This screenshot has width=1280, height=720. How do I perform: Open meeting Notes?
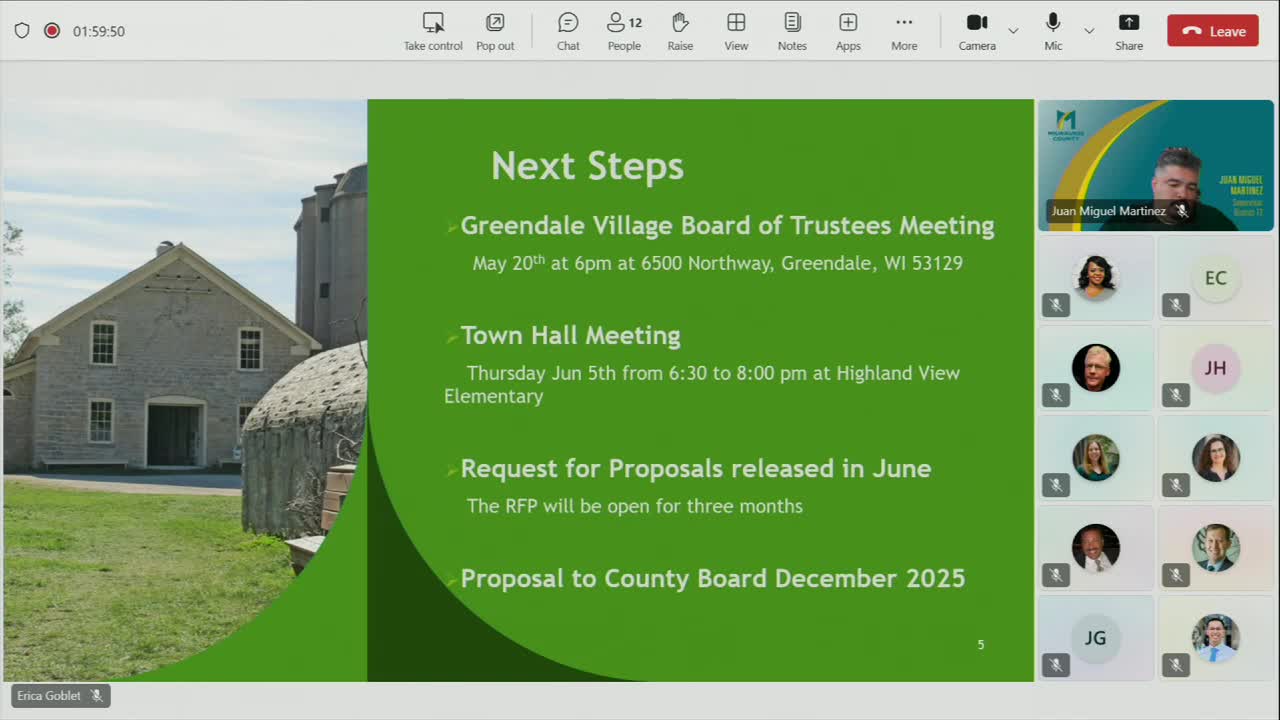click(791, 31)
